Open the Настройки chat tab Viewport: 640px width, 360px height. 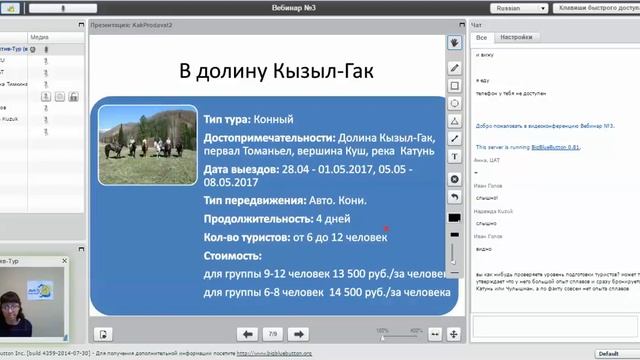[516, 37]
